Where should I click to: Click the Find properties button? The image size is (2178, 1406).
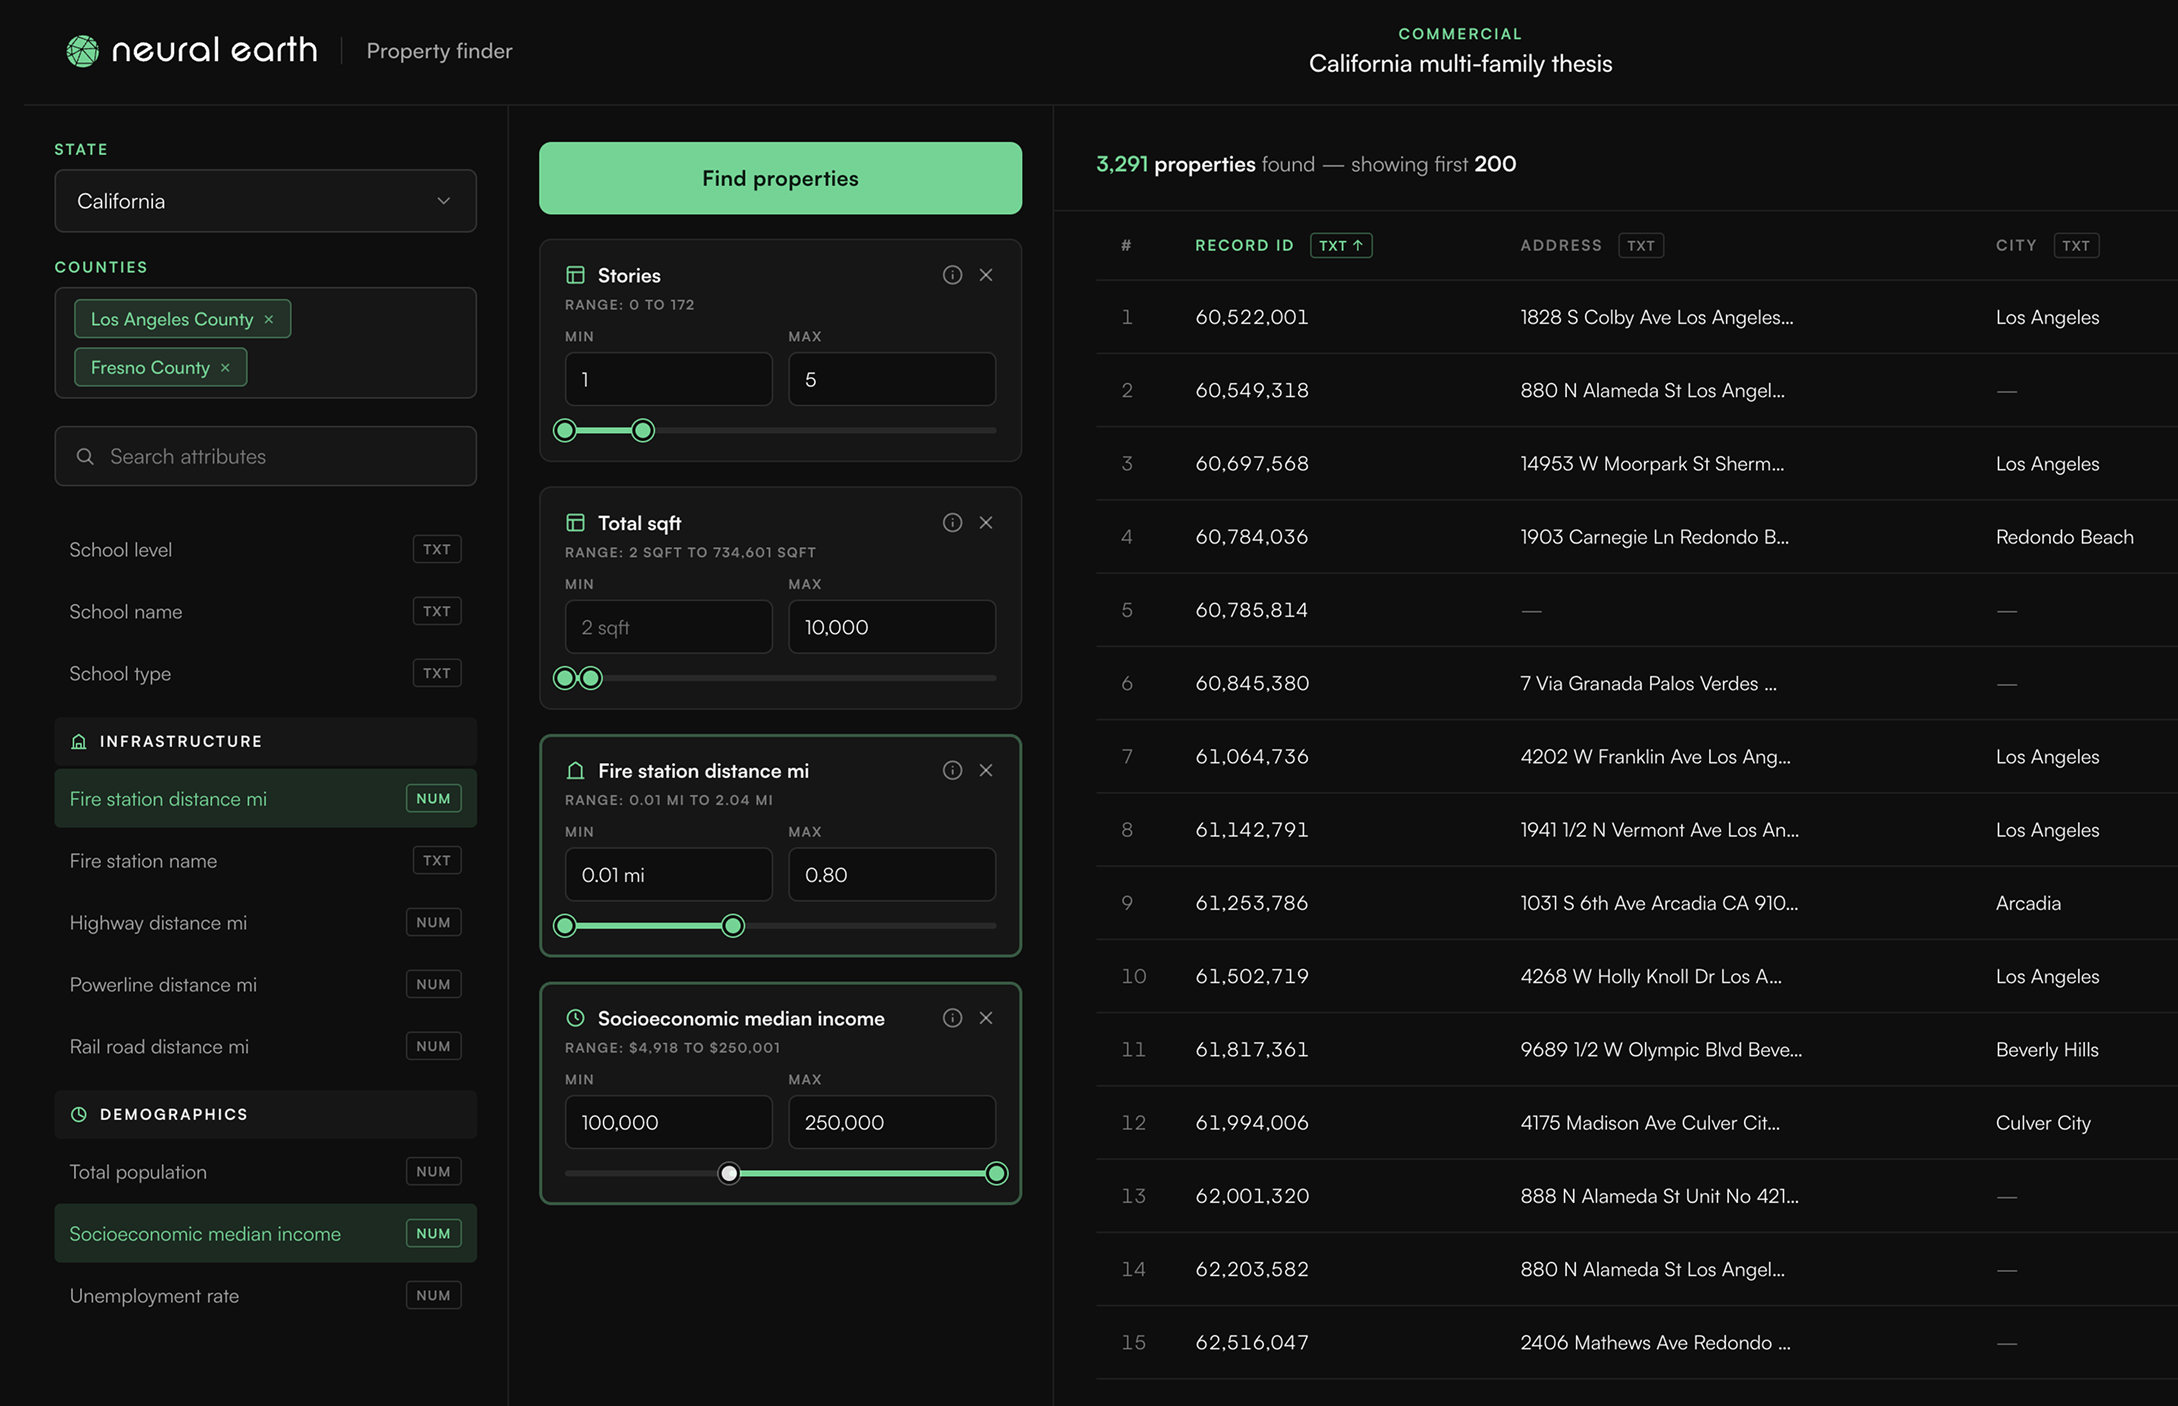point(780,178)
